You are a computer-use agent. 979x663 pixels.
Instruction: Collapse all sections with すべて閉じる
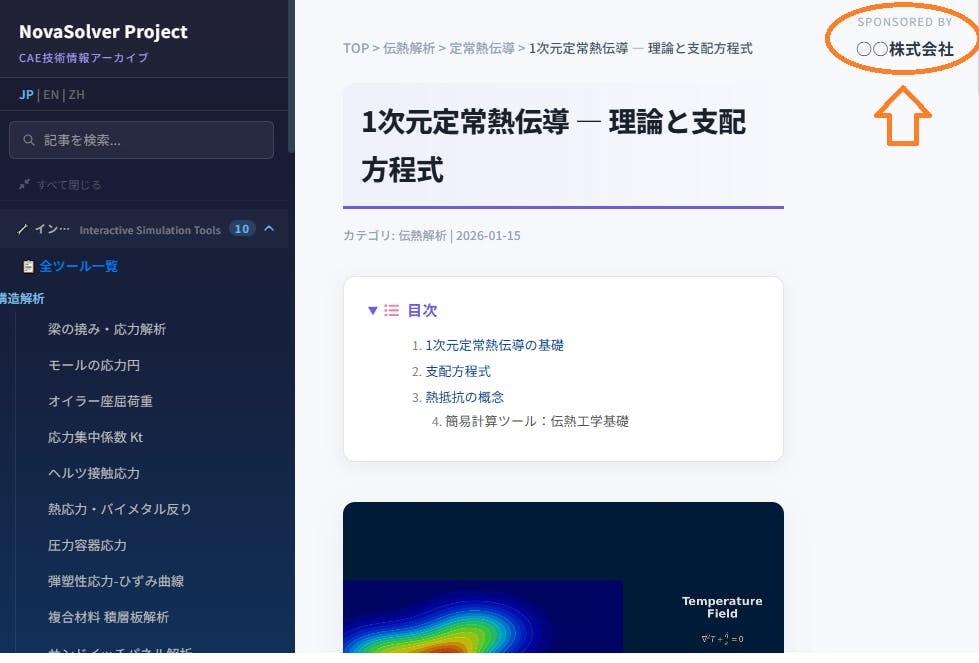click(68, 185)
